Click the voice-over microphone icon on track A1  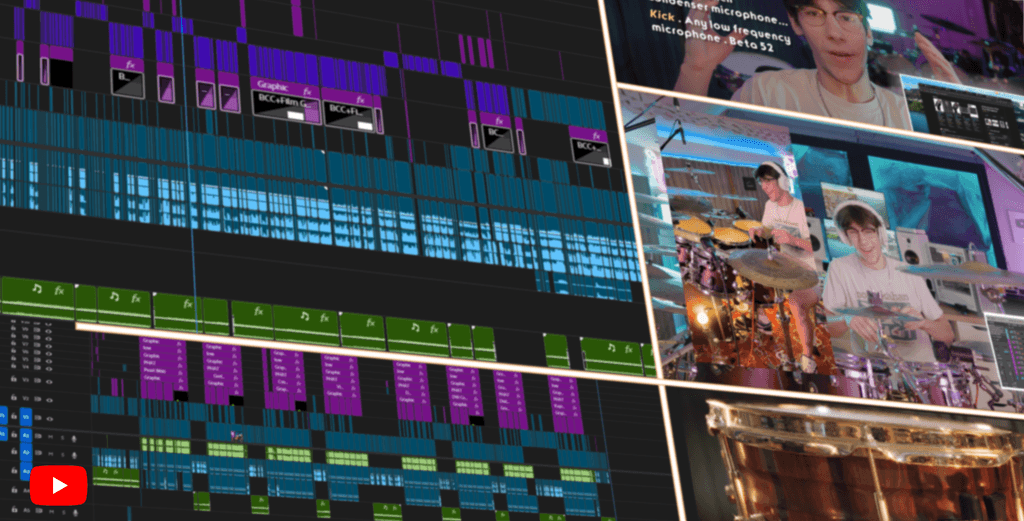pos(74,439)
